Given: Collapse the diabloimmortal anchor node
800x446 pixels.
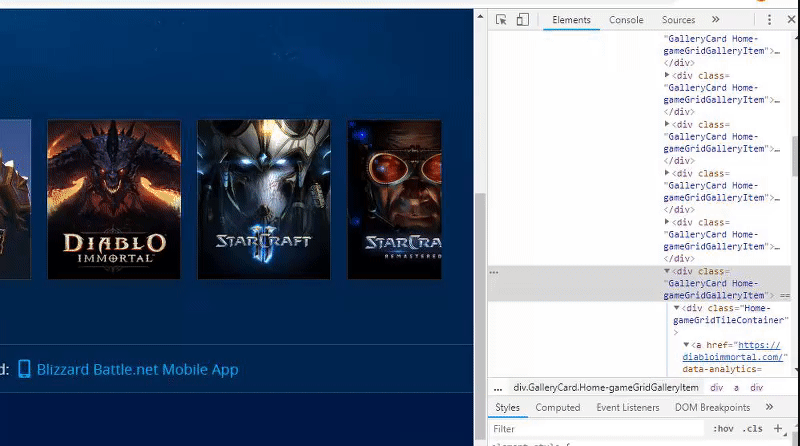Looking at the screenshot, I should click(x=686, y=344).
